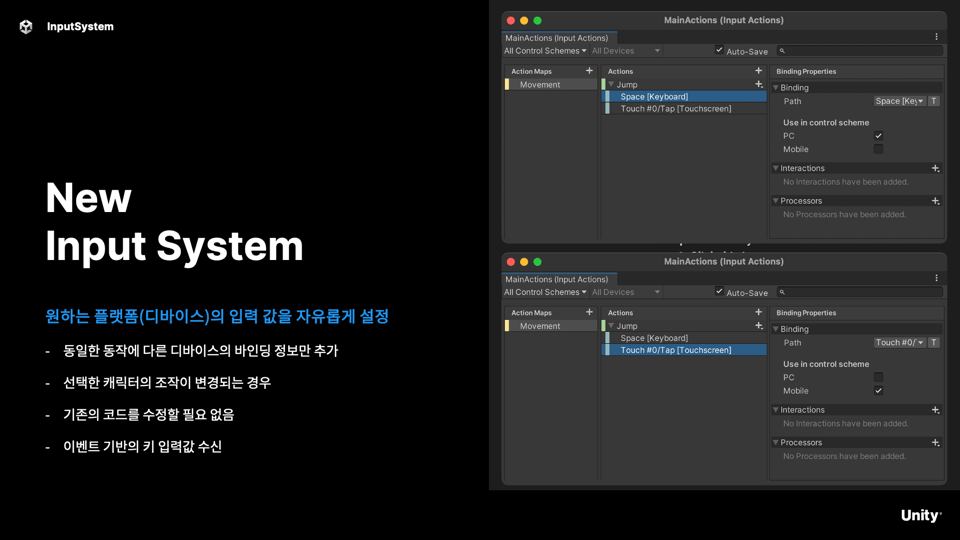Add a new action map in upper window
Screen dimensions: 960x540
tap(589, 71)
